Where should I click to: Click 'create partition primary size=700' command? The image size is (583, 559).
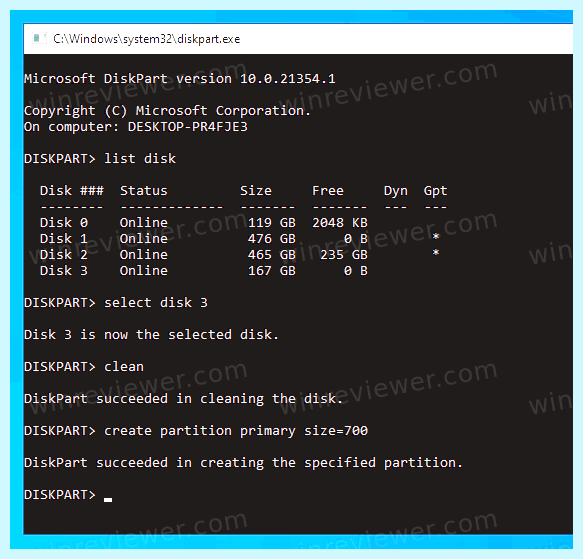click(236, 431)
